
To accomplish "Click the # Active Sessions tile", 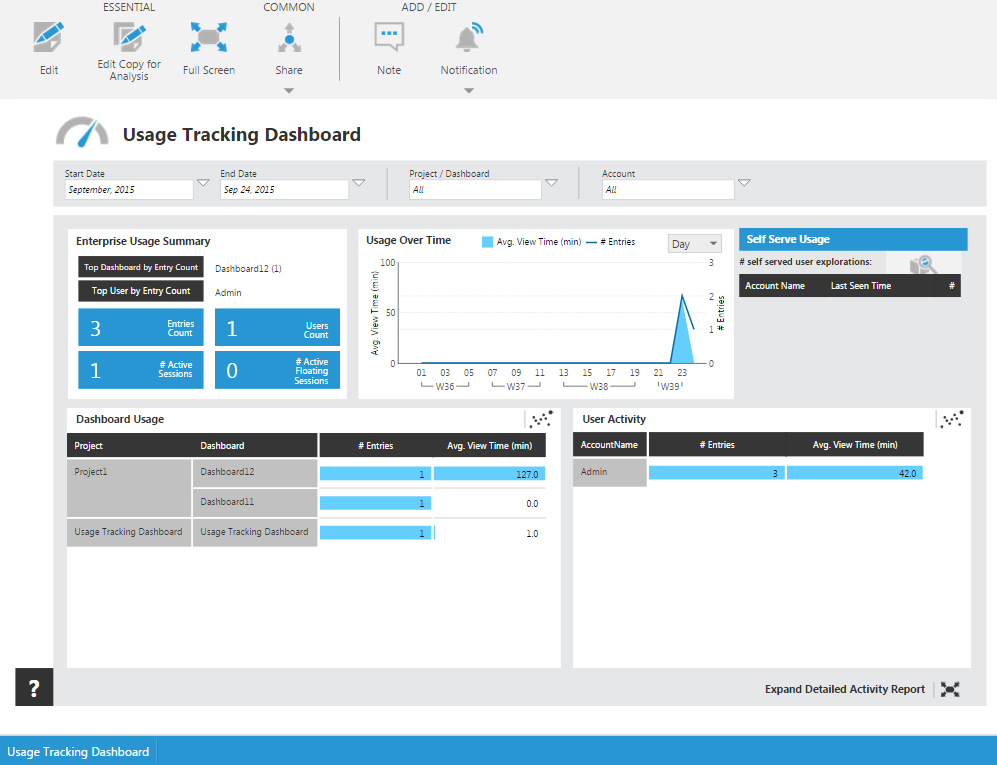I will 141,370.
